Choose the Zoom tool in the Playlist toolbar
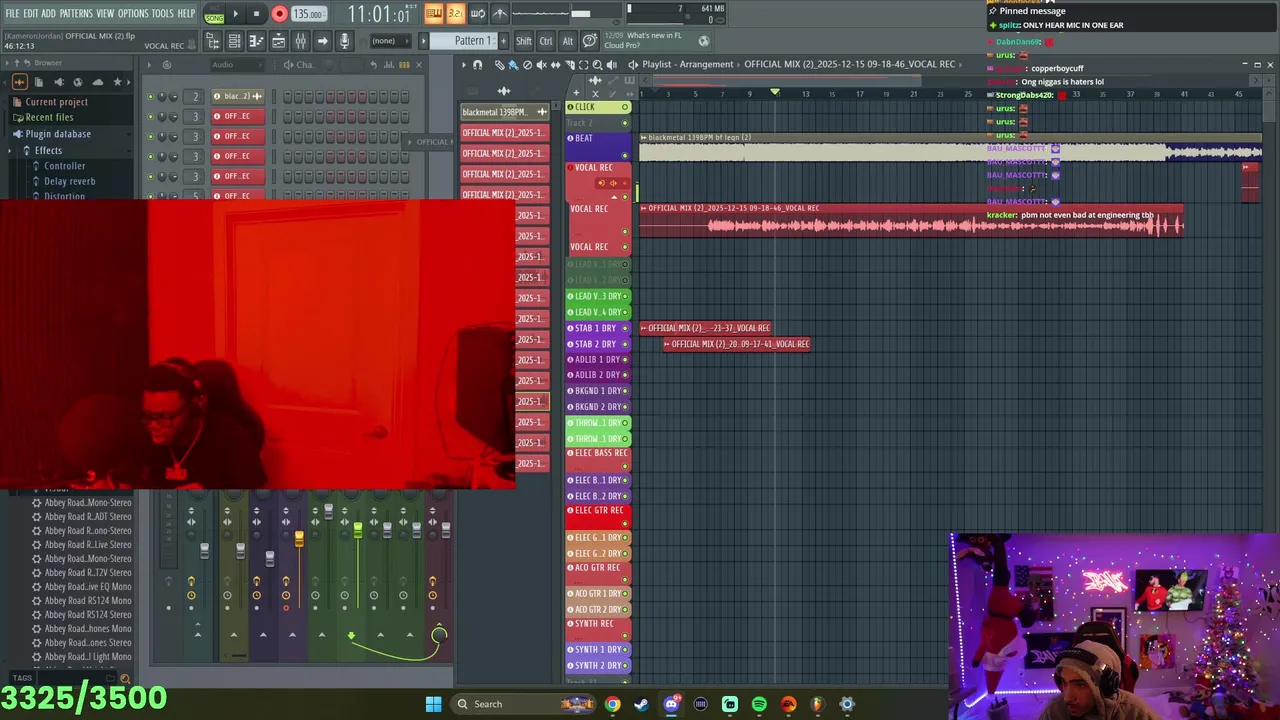 point(598,65)
